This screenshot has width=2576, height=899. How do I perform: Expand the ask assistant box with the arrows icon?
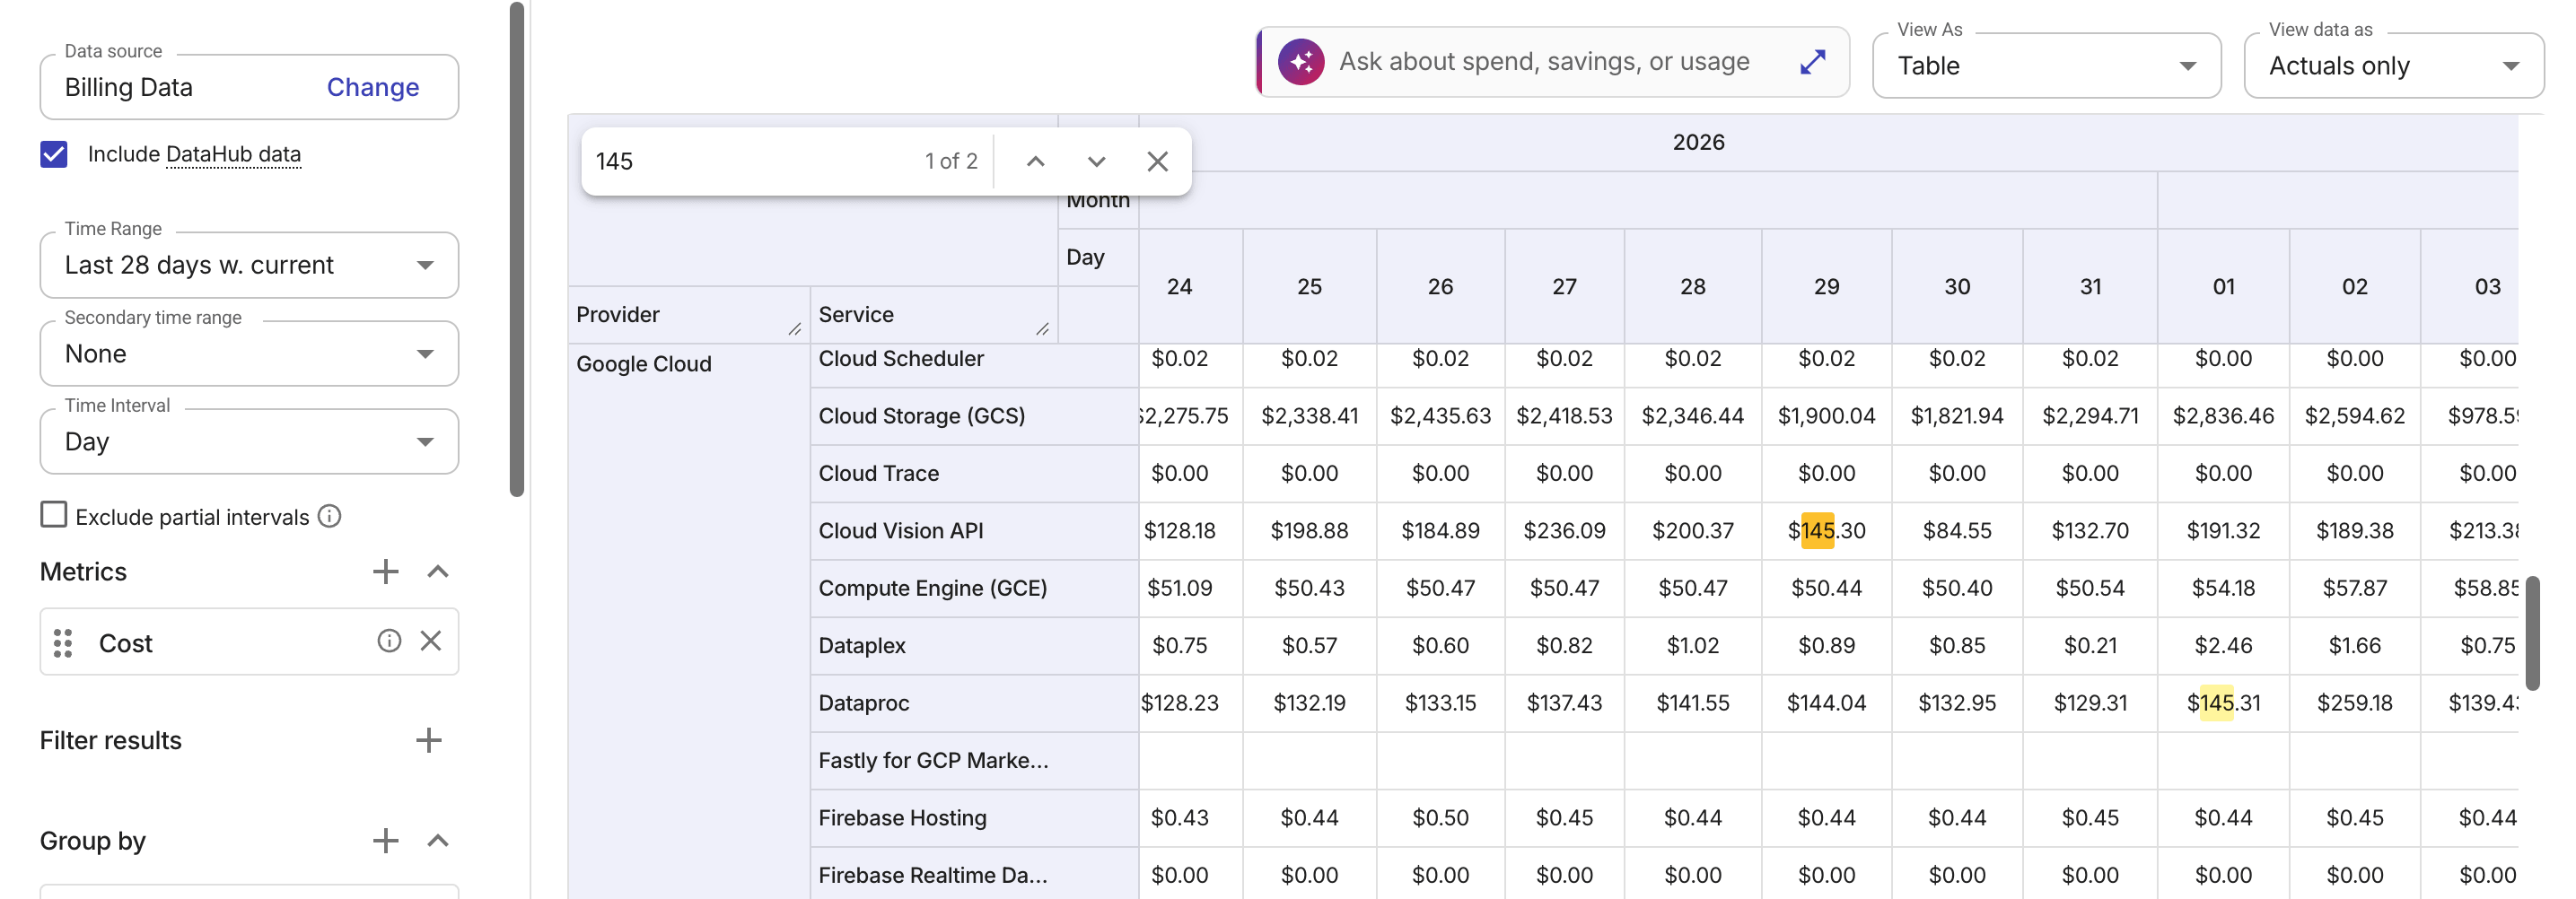coord(1812,62)
